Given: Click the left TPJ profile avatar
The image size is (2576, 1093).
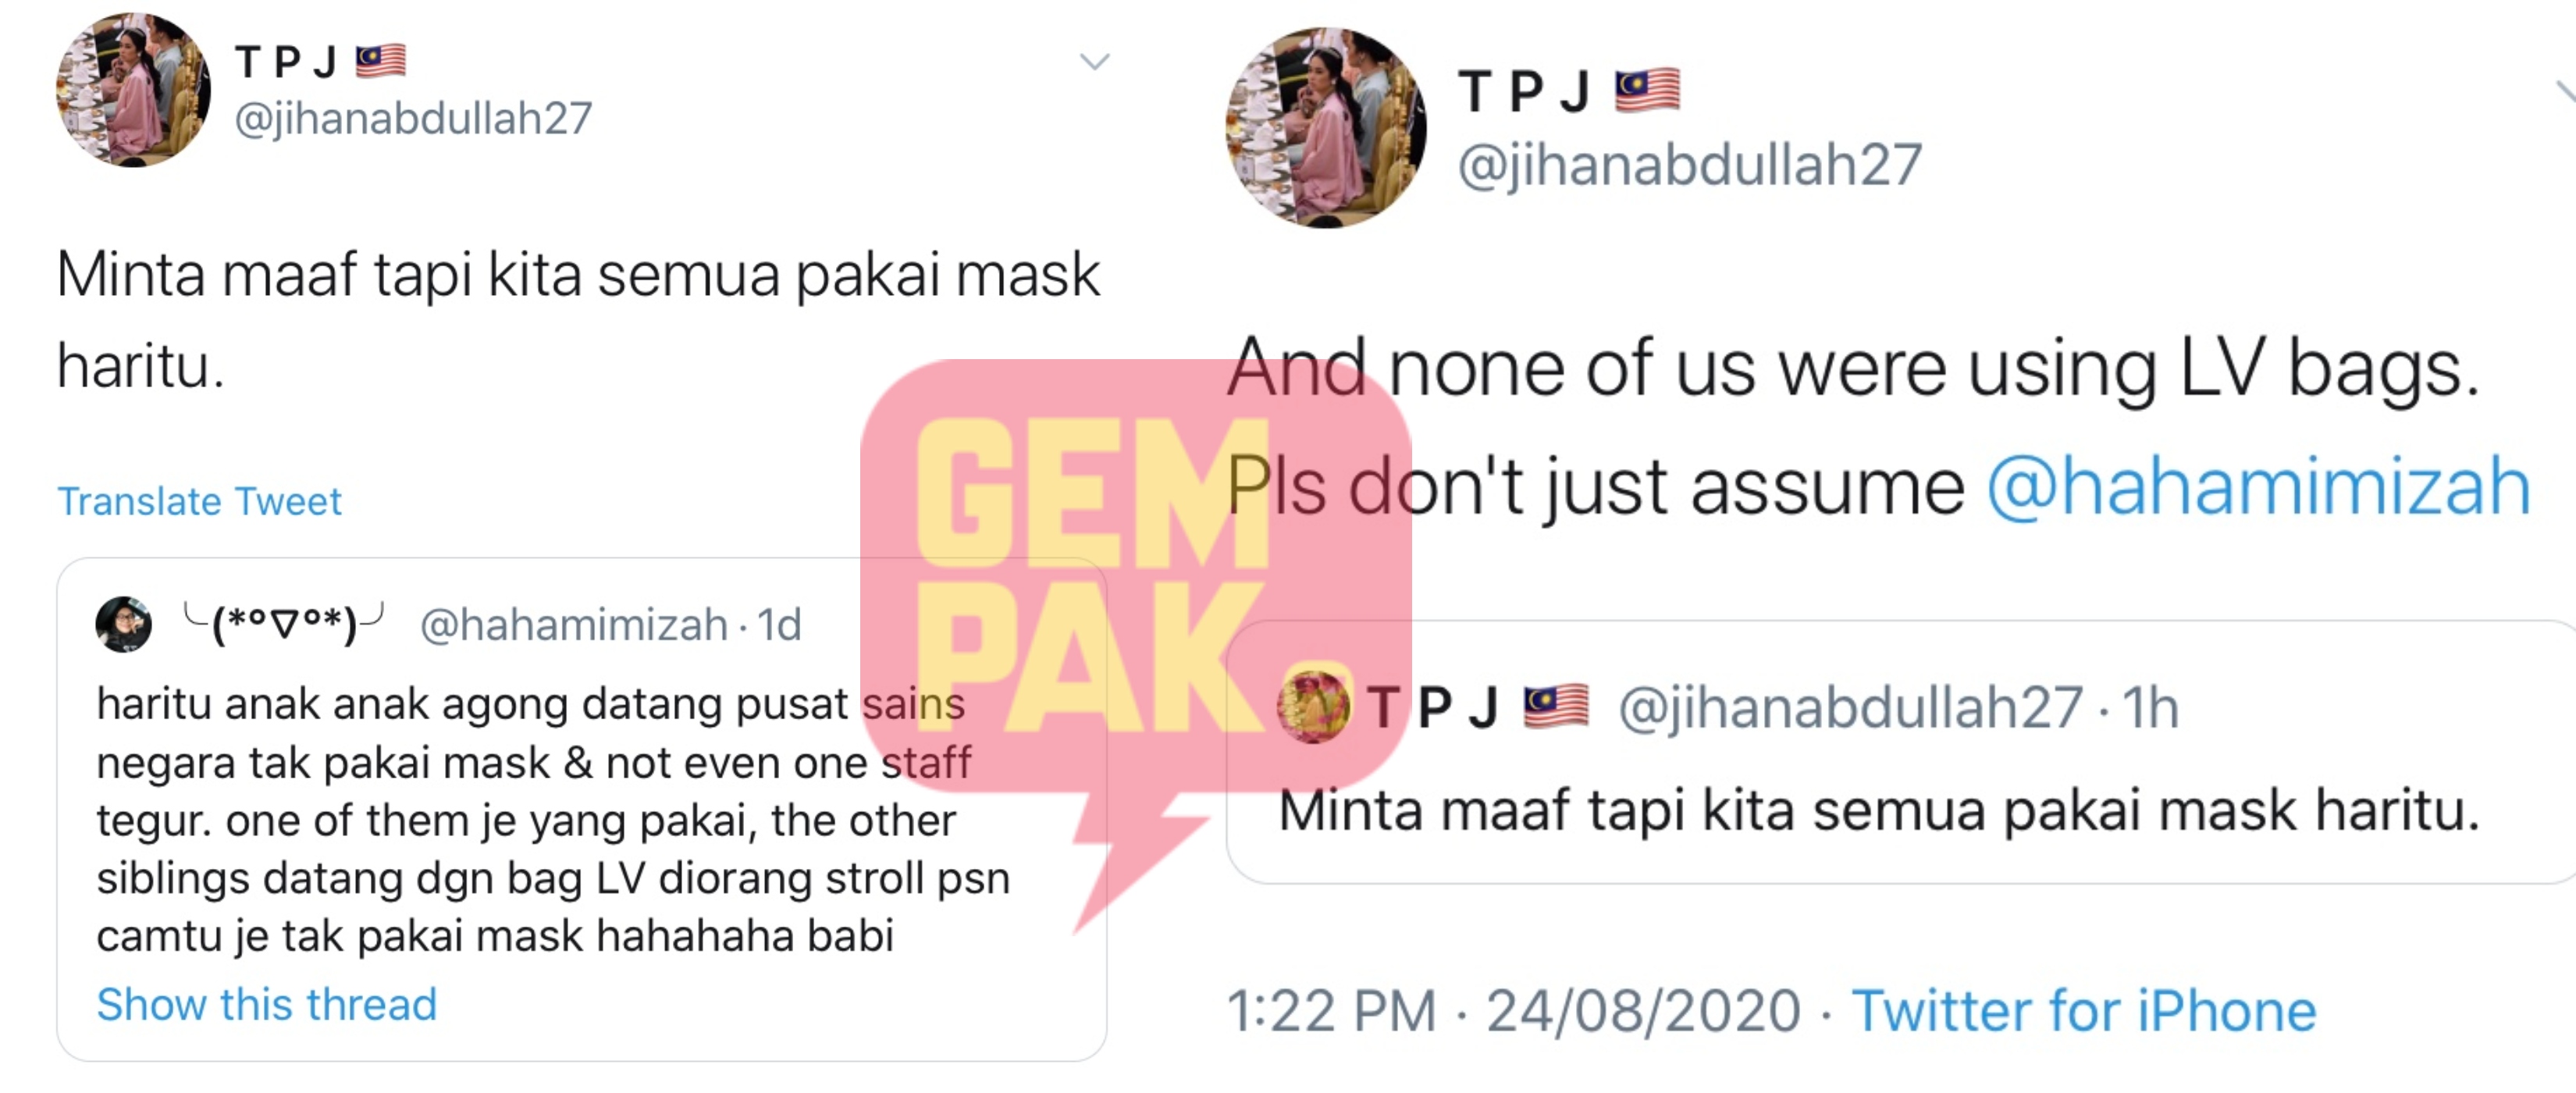Looking at the screenshot, I should coord(133,90).
